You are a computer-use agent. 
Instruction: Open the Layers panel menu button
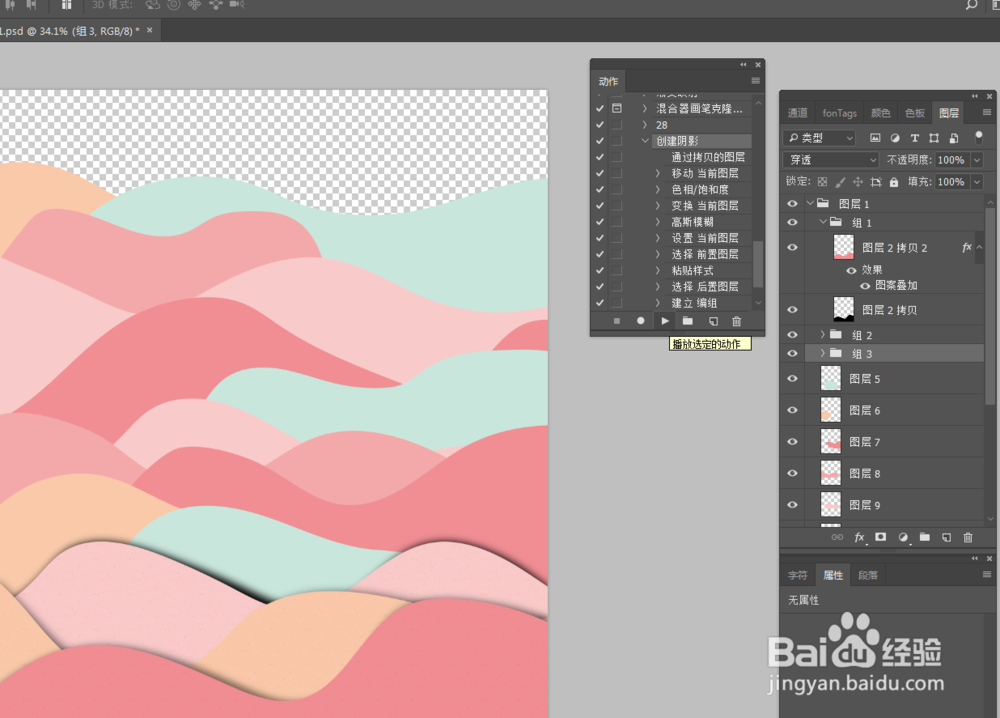click(x=988, y=113)
